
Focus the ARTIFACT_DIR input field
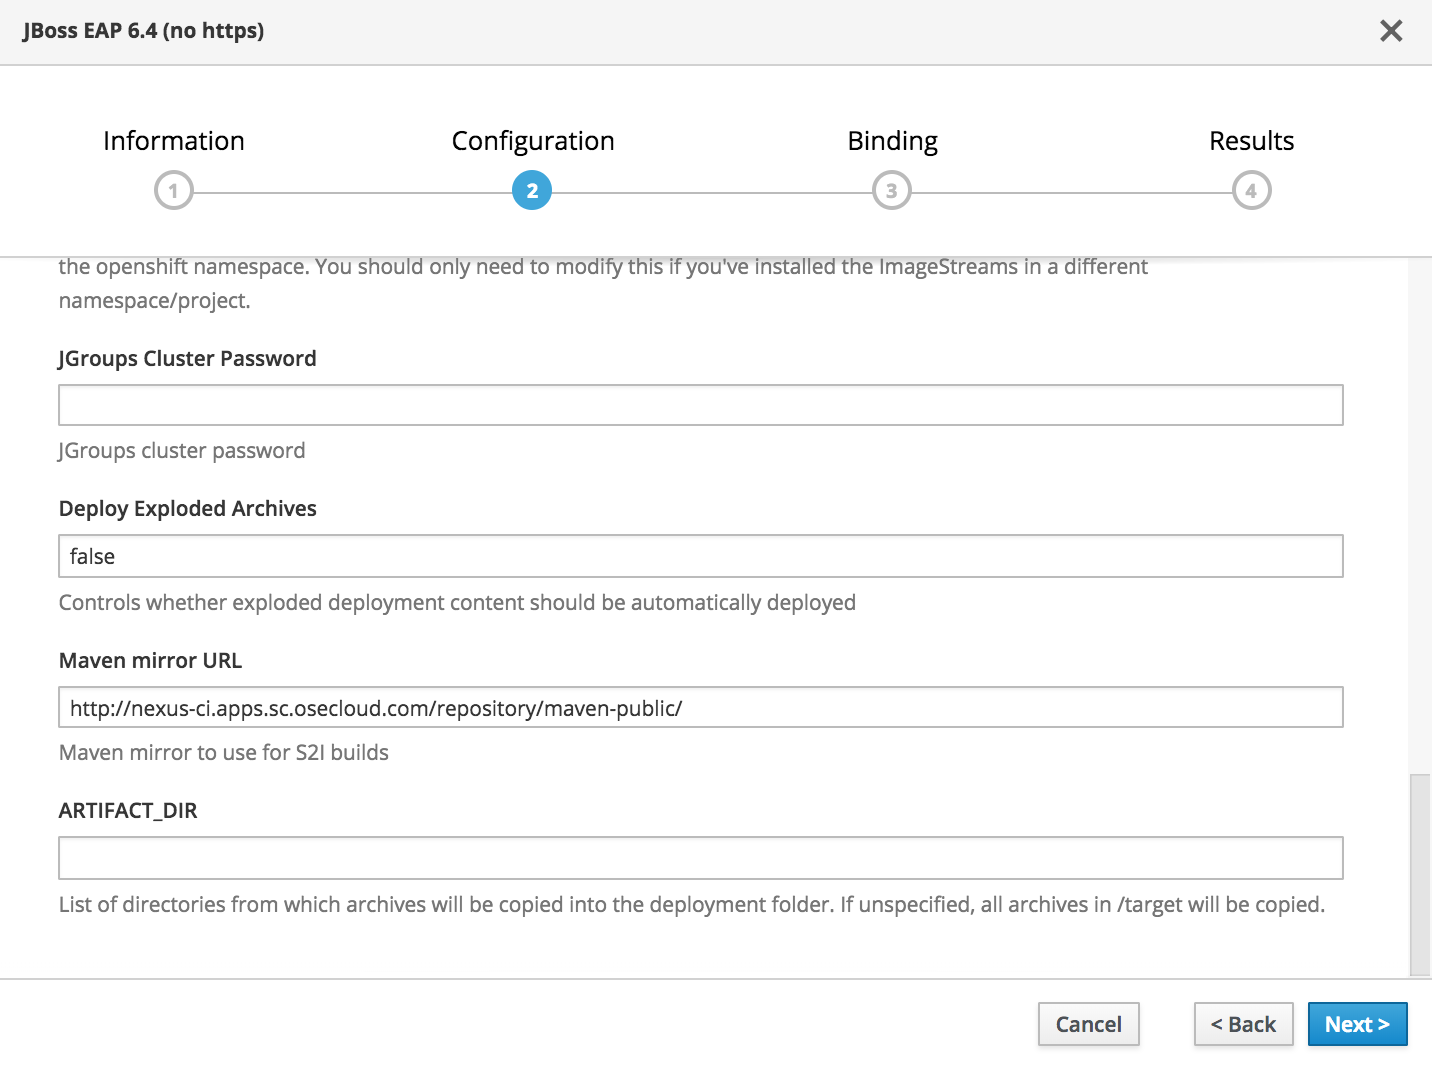click(x=701, y=858)
